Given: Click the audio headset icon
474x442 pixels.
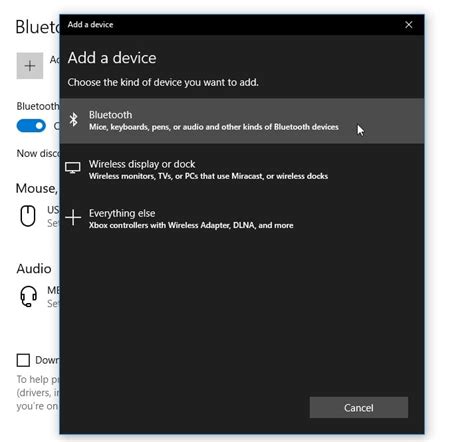Looking at the screenshot, I should click(x=29, y=296).
